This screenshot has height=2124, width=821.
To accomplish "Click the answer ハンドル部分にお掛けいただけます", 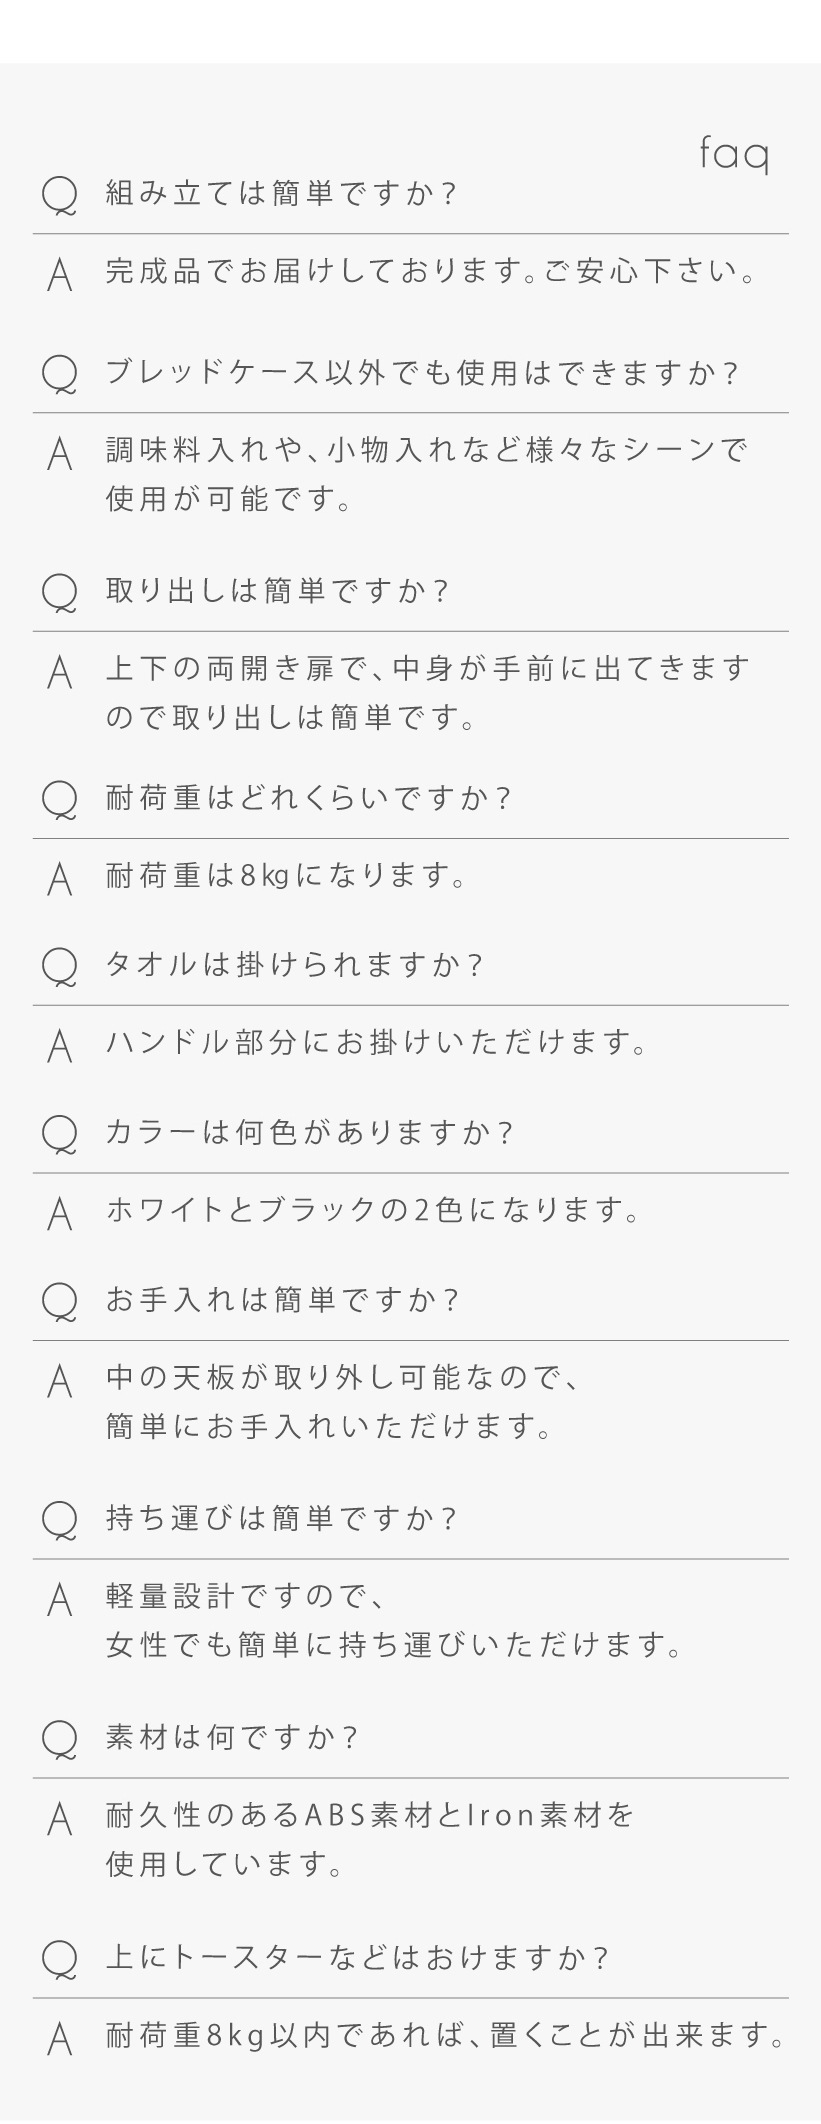I will pos(378,1043).
